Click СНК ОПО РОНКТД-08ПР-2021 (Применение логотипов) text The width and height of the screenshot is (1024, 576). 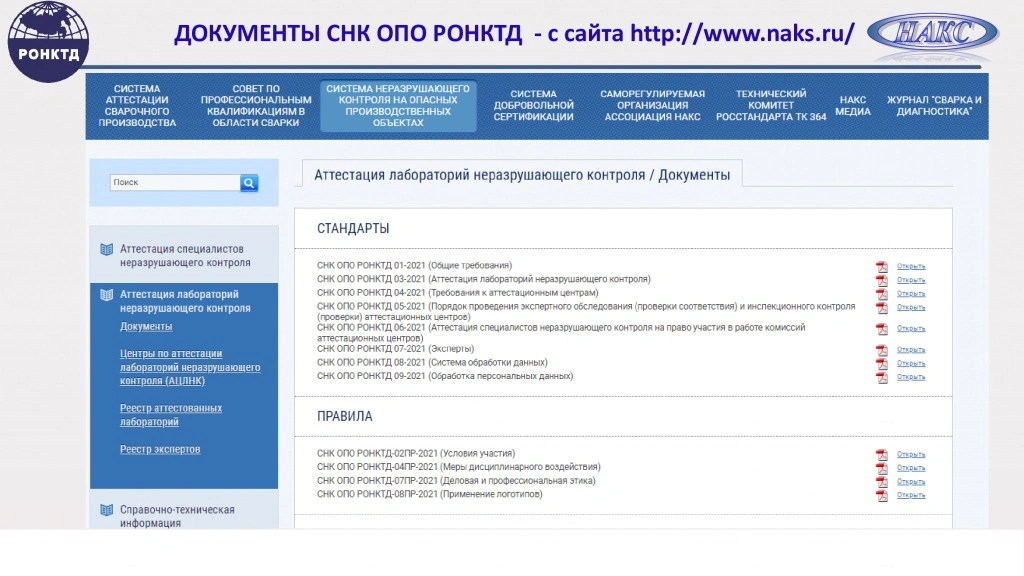click(x=430, y=494)
